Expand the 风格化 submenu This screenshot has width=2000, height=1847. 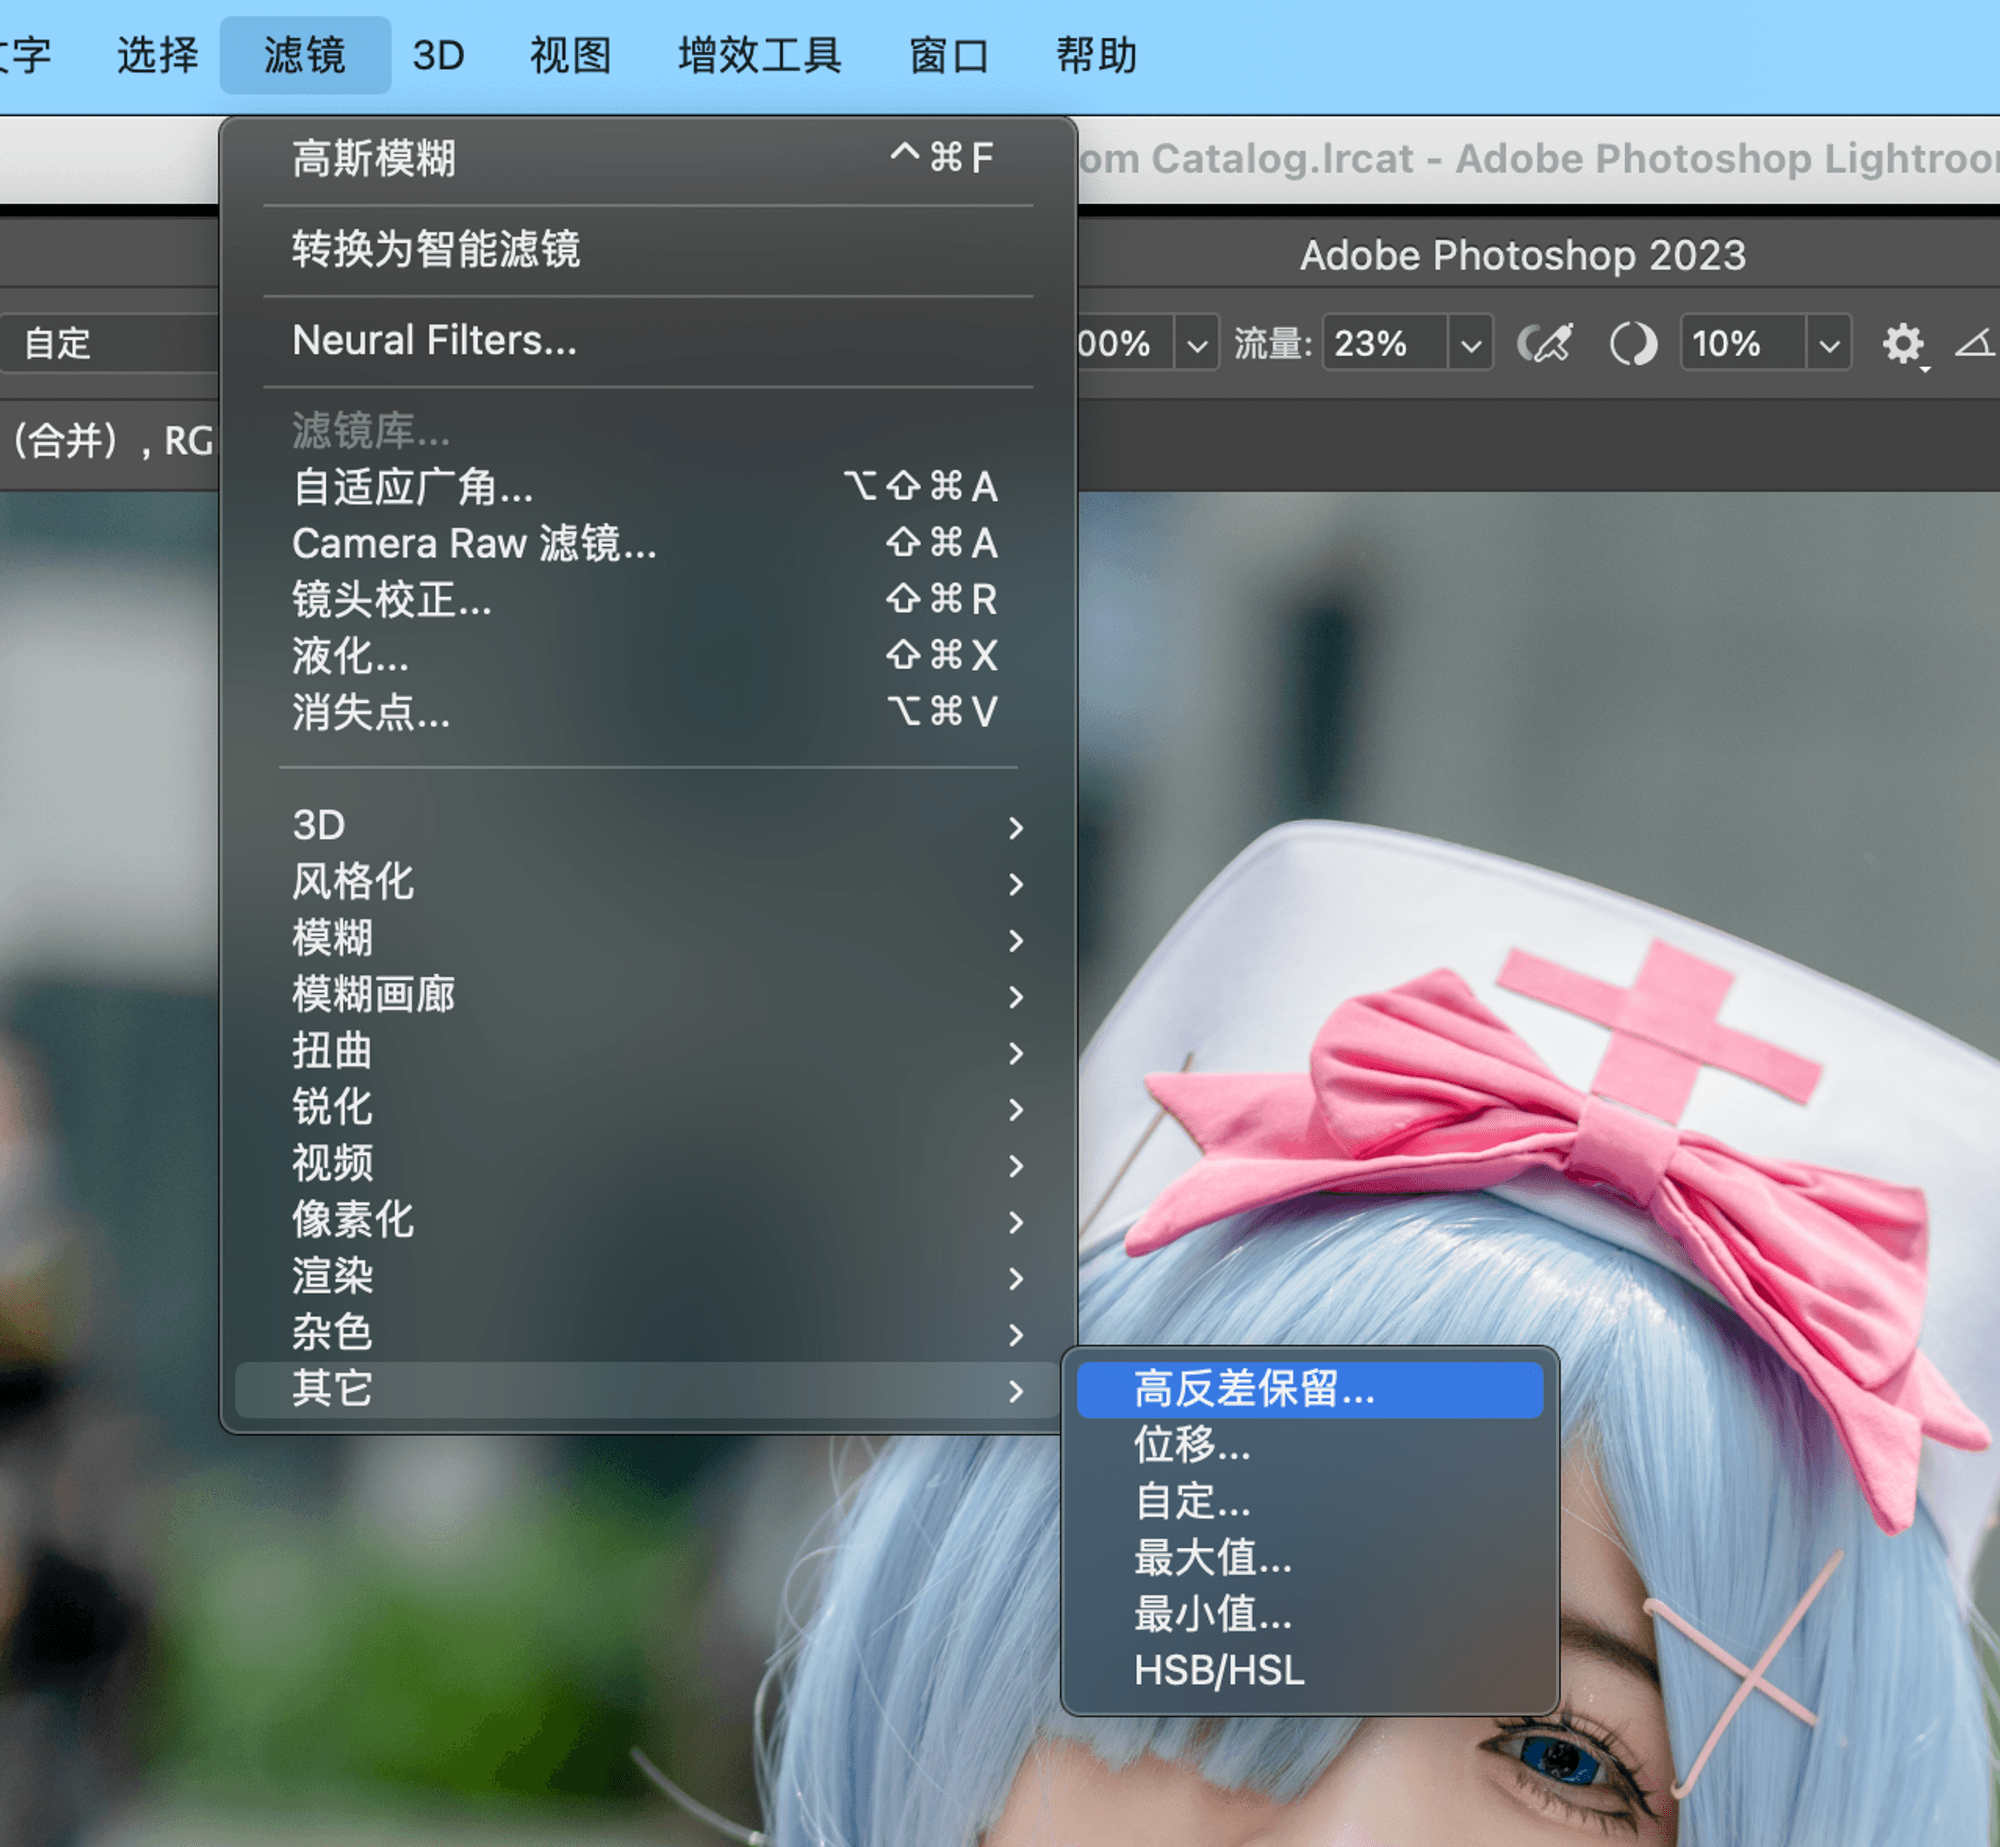(x=647, y=881)
